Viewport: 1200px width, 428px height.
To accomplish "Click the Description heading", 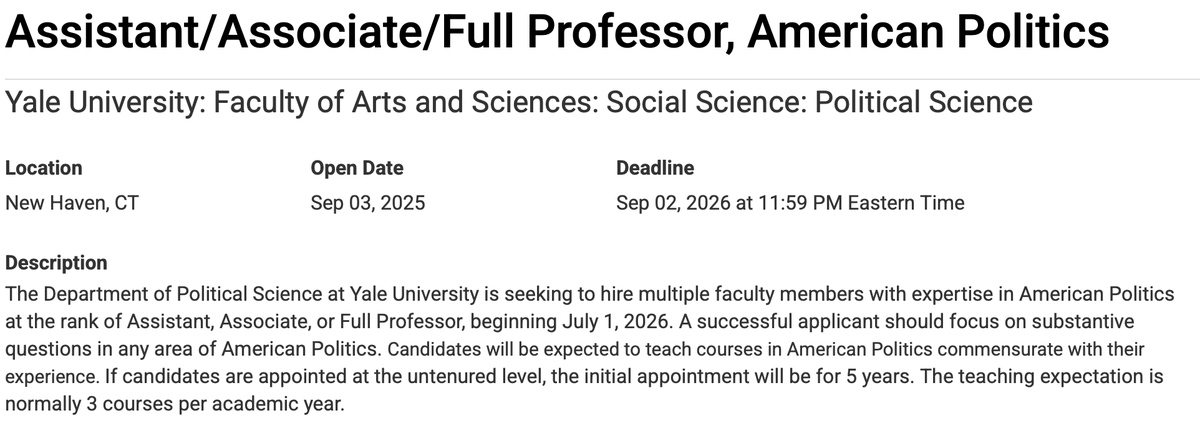I will 56,263.
